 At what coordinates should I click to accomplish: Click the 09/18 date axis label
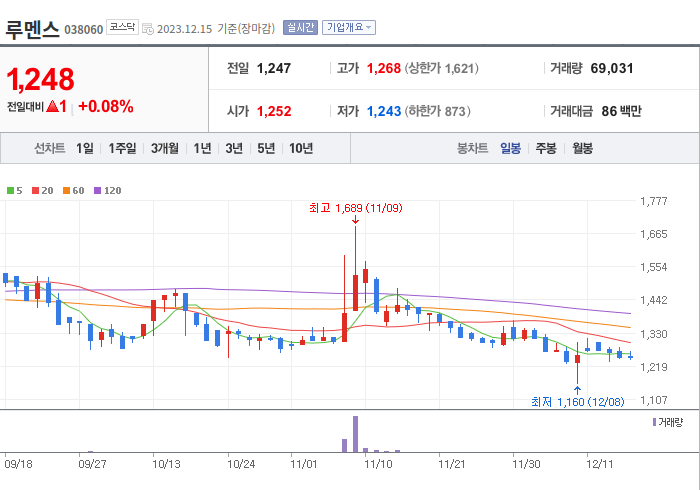[18, 464]
